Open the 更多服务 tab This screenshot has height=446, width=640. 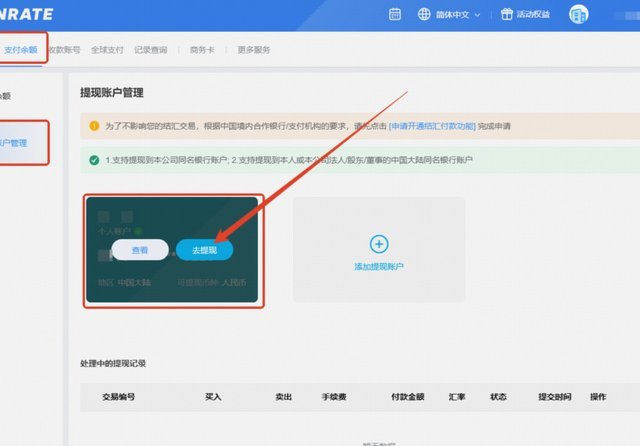tap(254, 50)
